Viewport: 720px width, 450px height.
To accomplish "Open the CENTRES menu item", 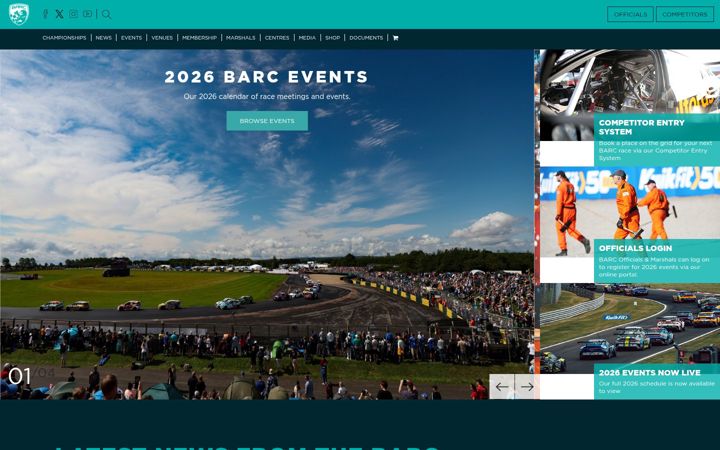I will [277, 38].
